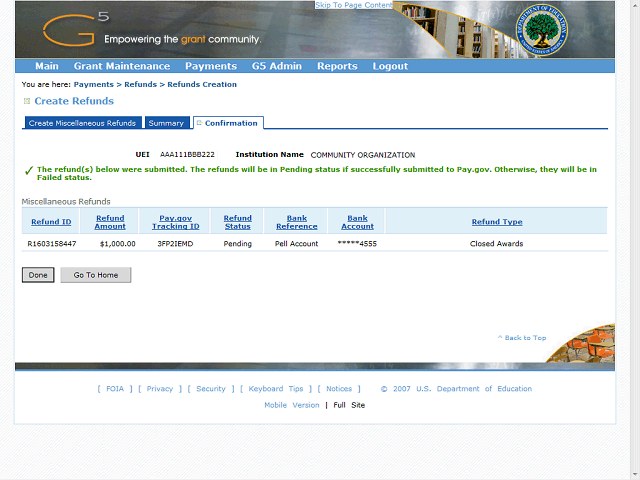Open the Payments menu
The width and height of the screenshot is (640, 480).
coord(211,66)
